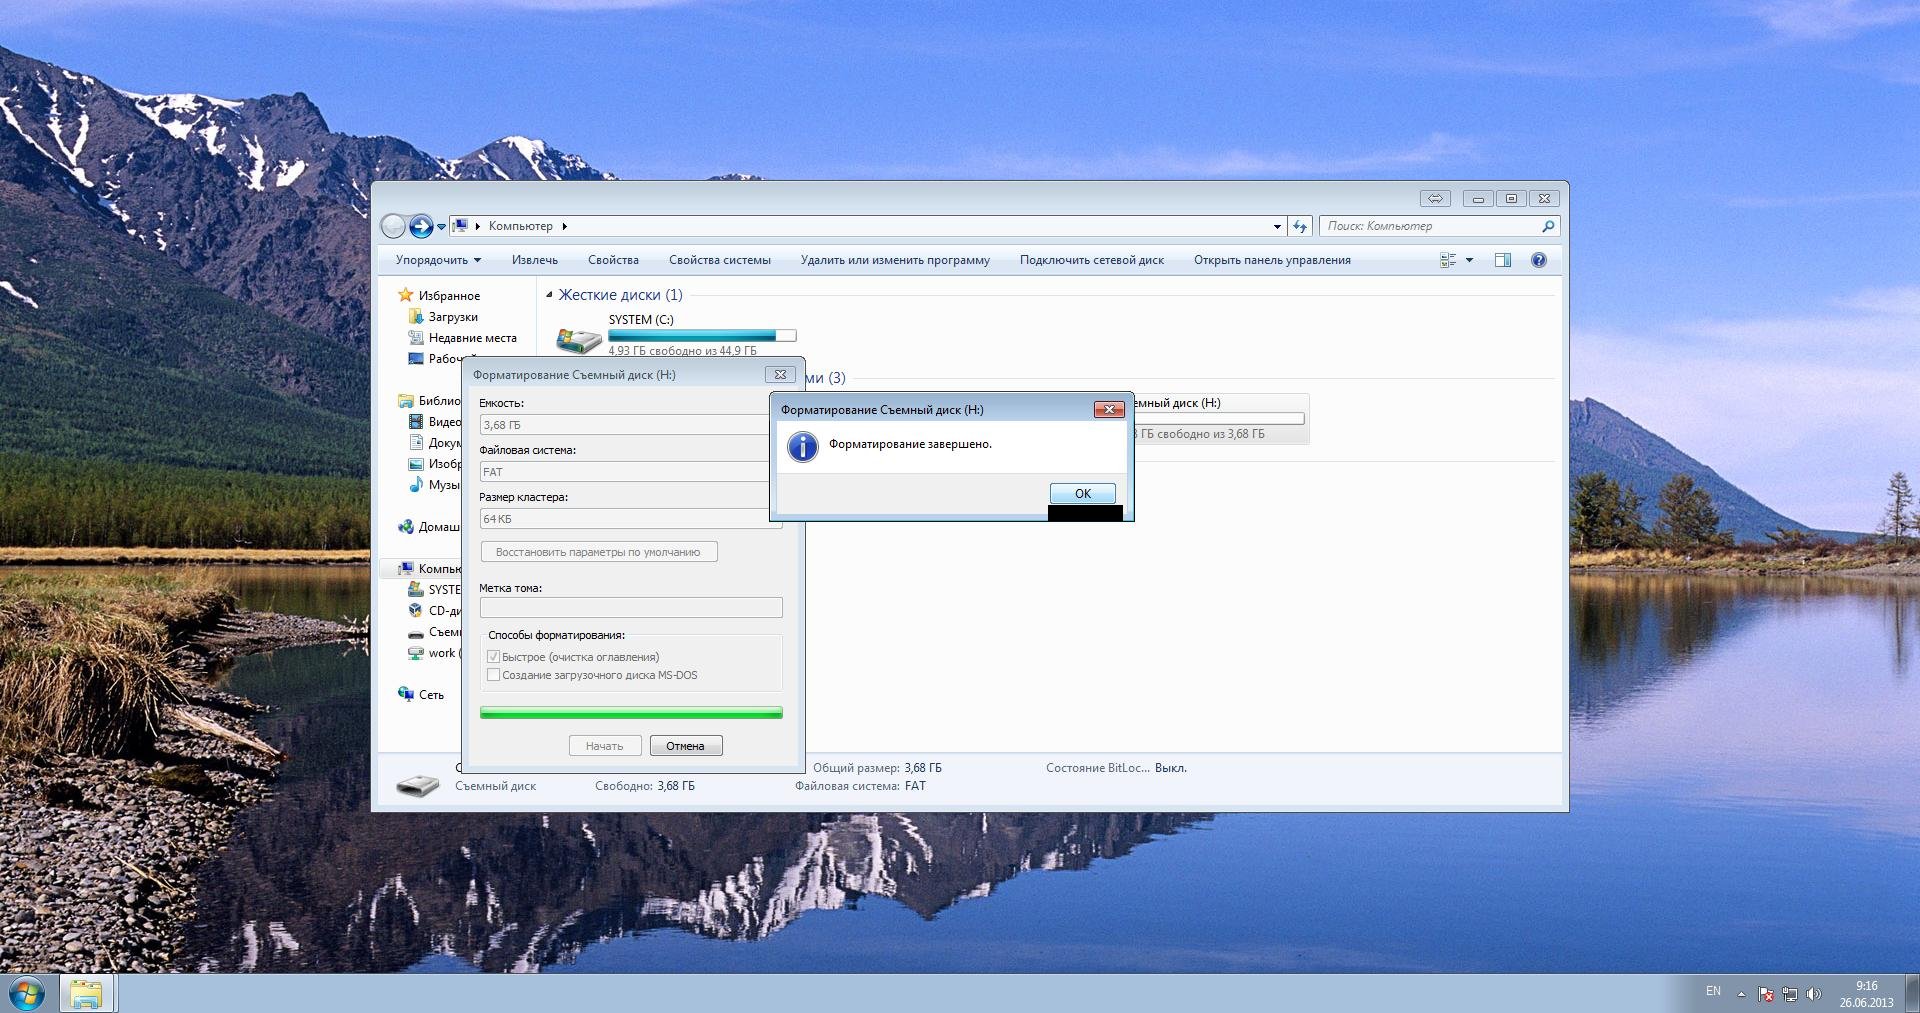Click the CD-дисковод icon in sidebar

point(416,611)
